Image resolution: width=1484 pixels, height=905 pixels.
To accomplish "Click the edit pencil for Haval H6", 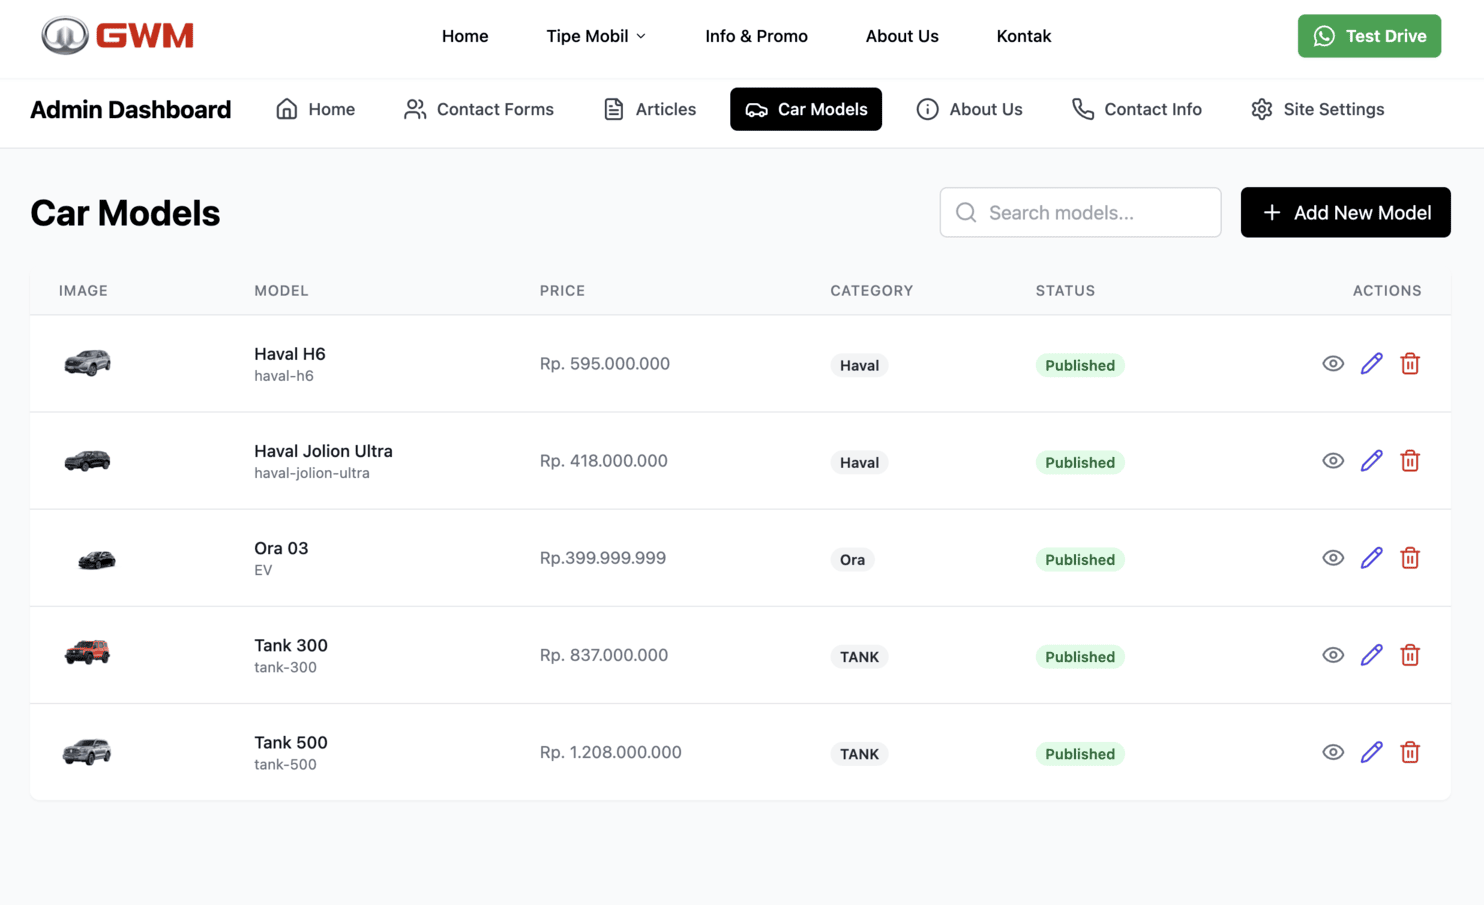I will click(1371, 364).
